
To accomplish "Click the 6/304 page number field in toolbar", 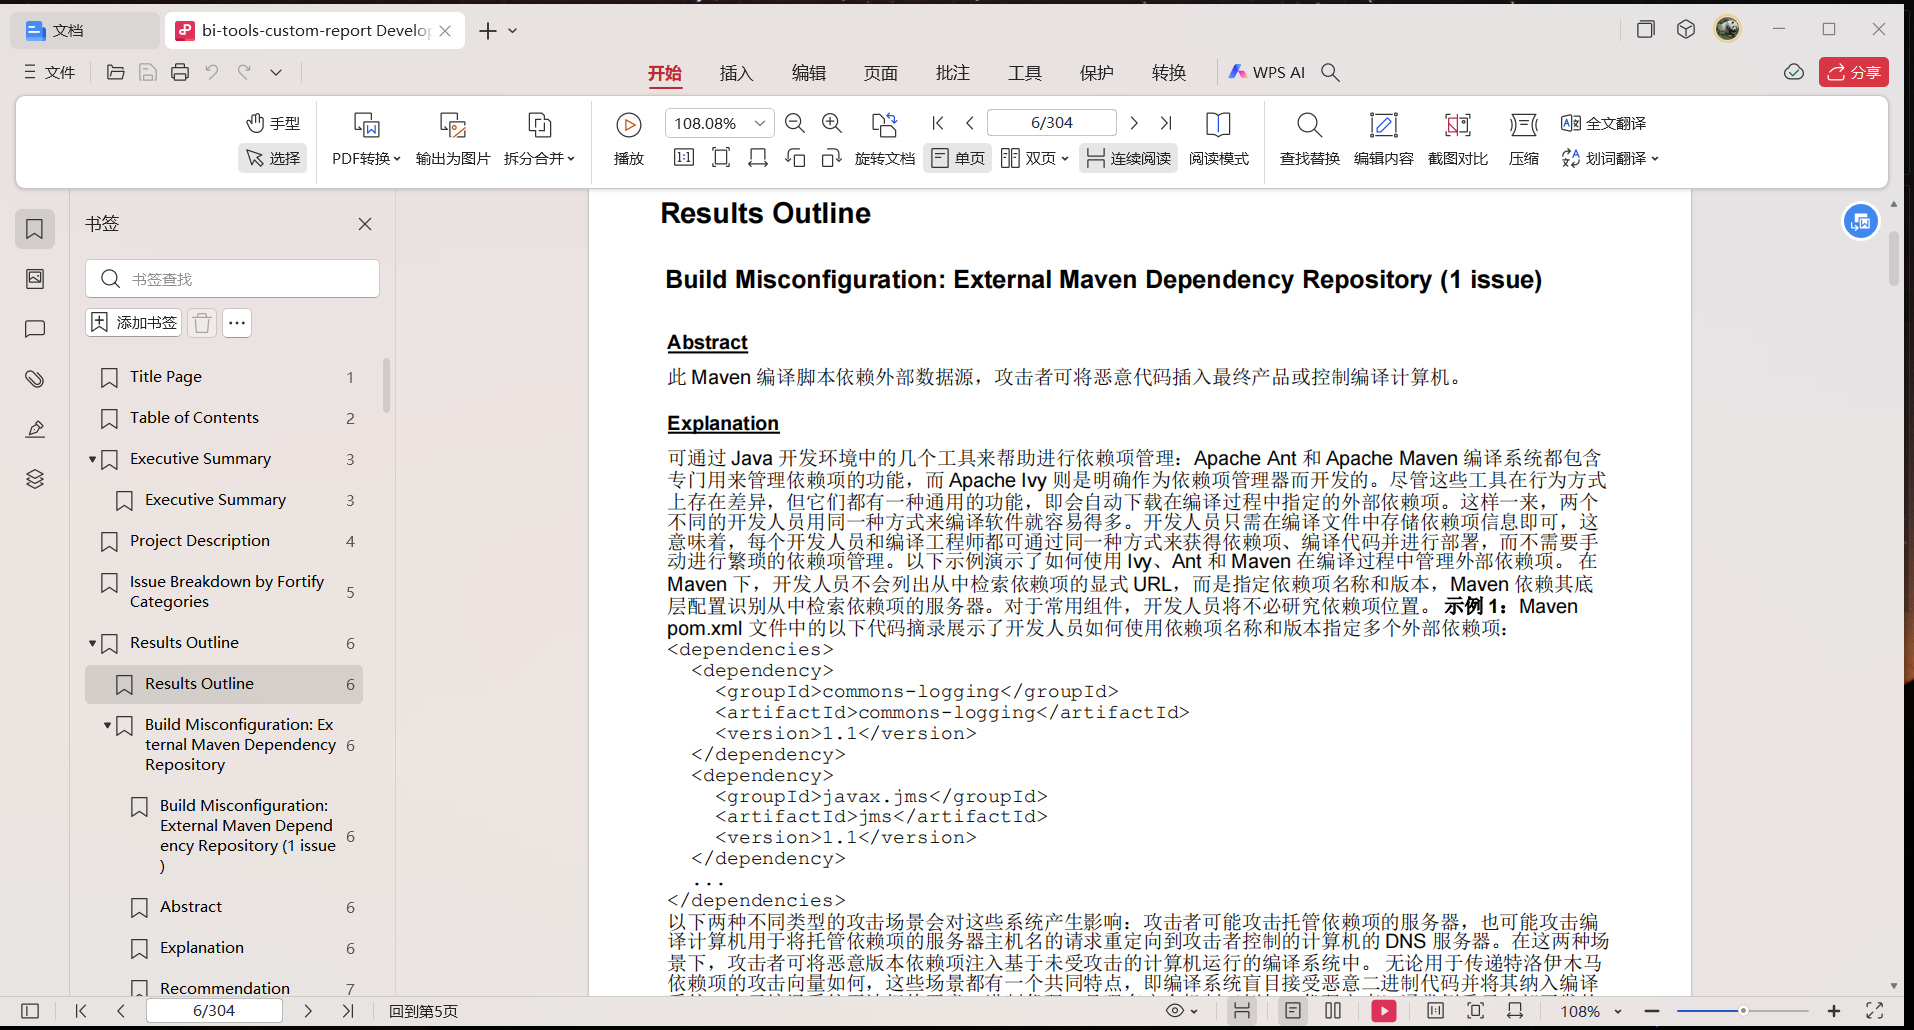I will [x=1052, y=123].
